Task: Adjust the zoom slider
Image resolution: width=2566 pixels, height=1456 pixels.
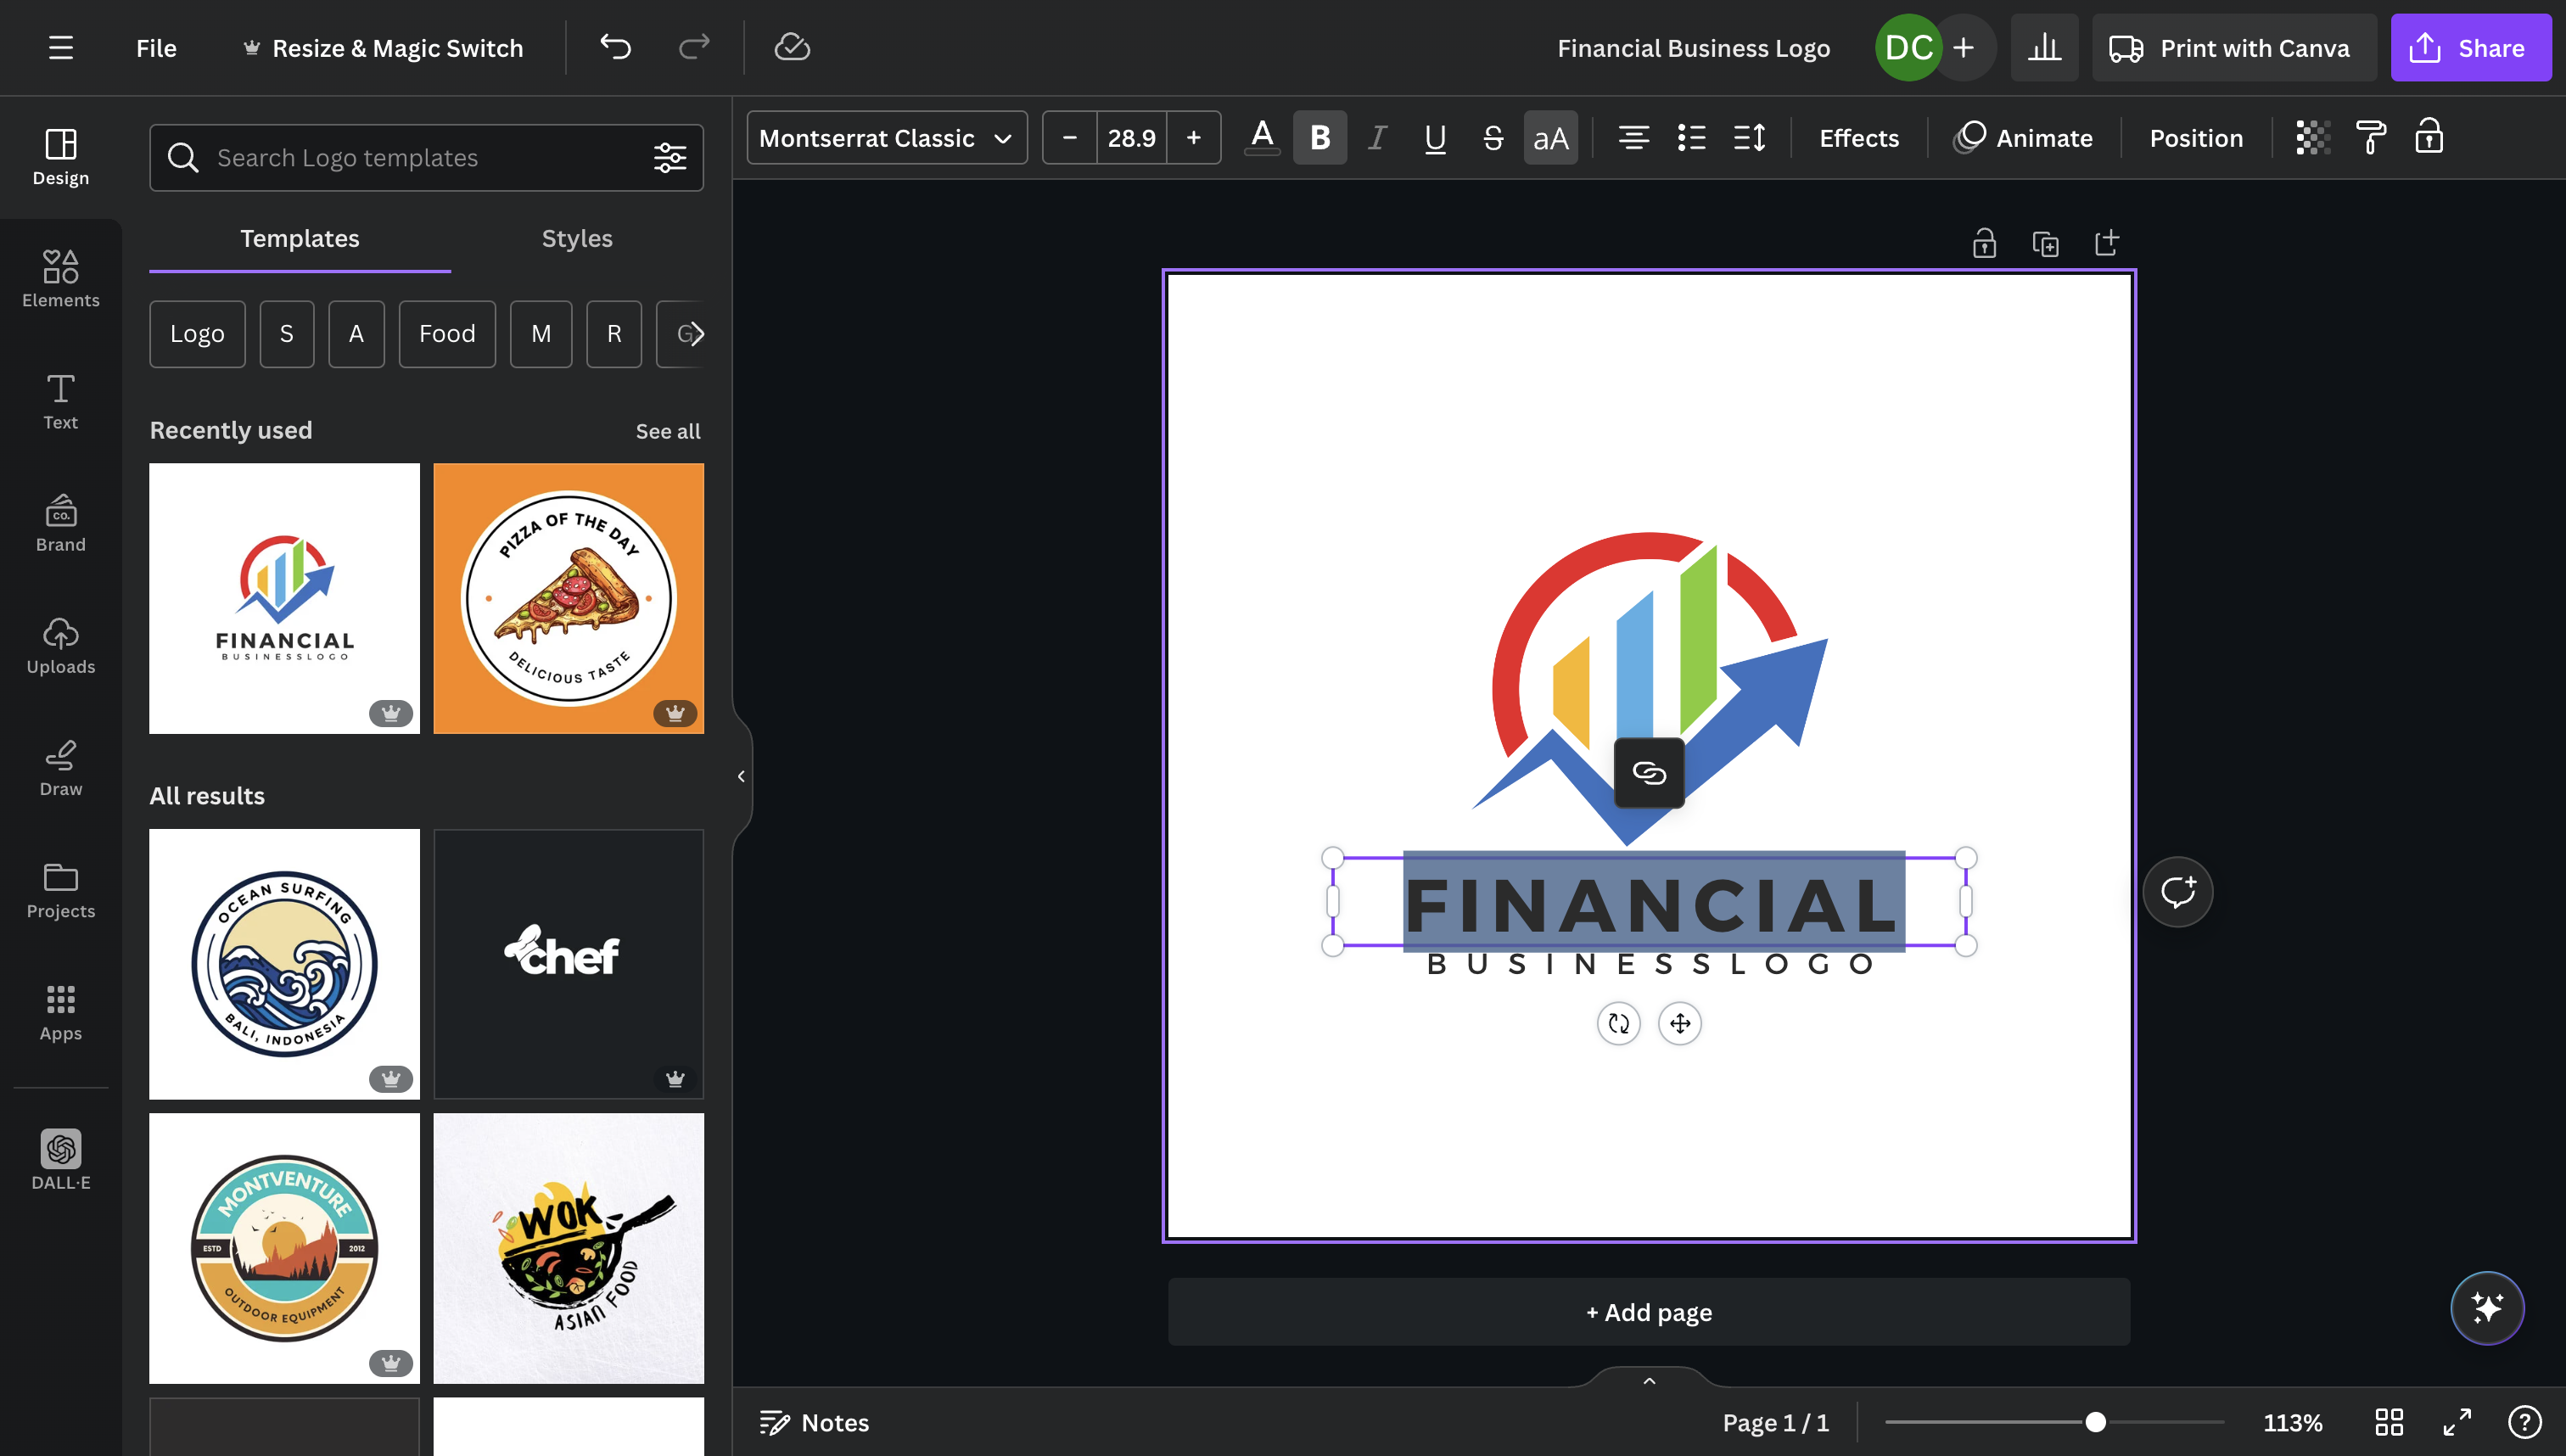Action: (2096, 1422)
